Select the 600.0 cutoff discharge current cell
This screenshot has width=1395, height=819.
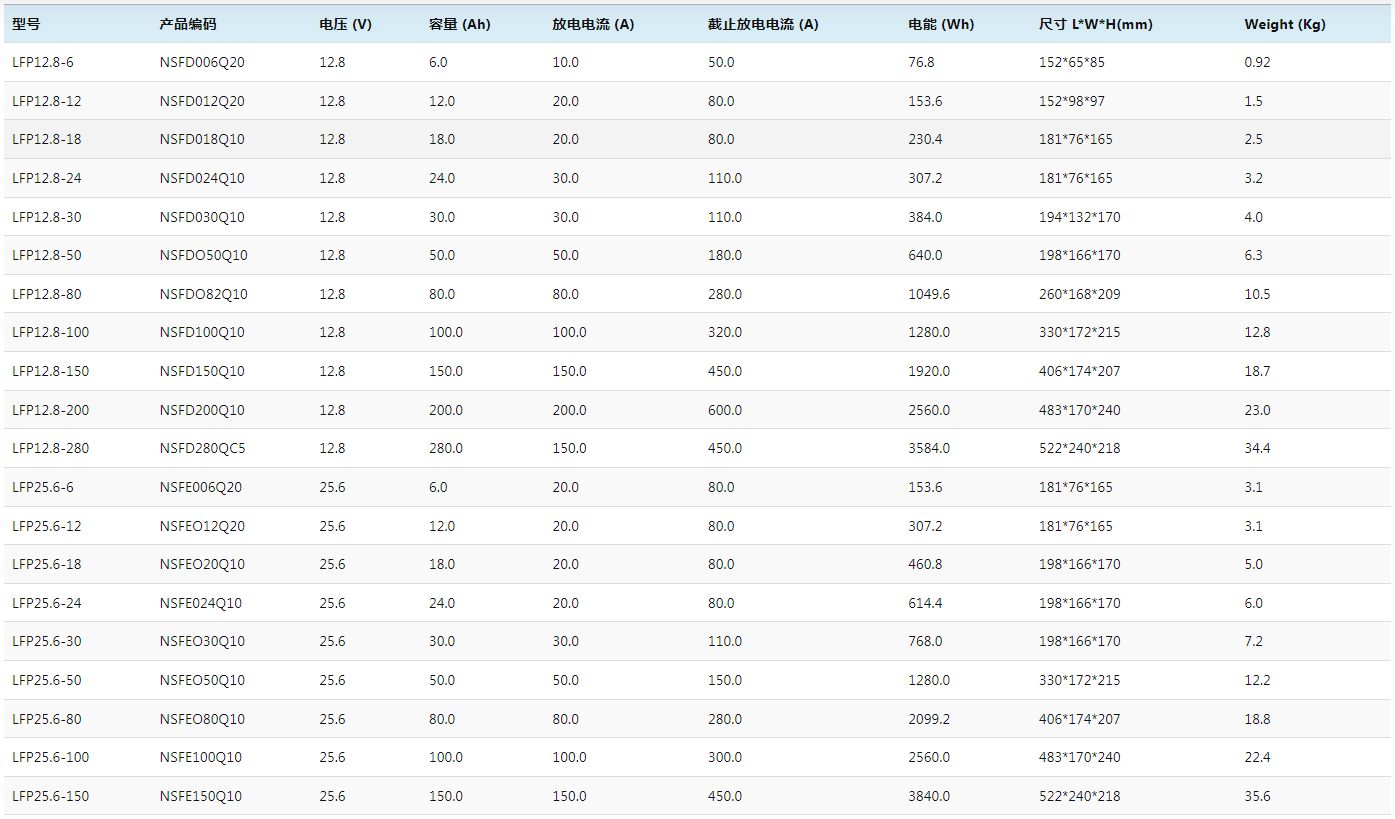click(x=724, y=410)
